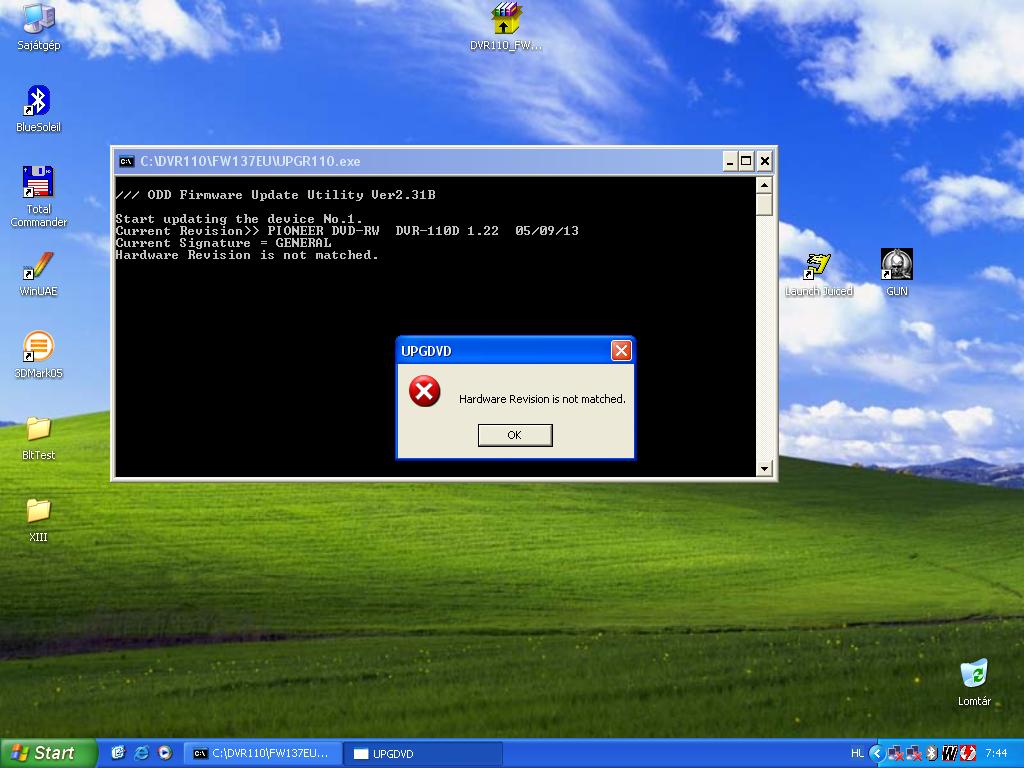Select the WinUAE desktop shortcut

point(38,267)
